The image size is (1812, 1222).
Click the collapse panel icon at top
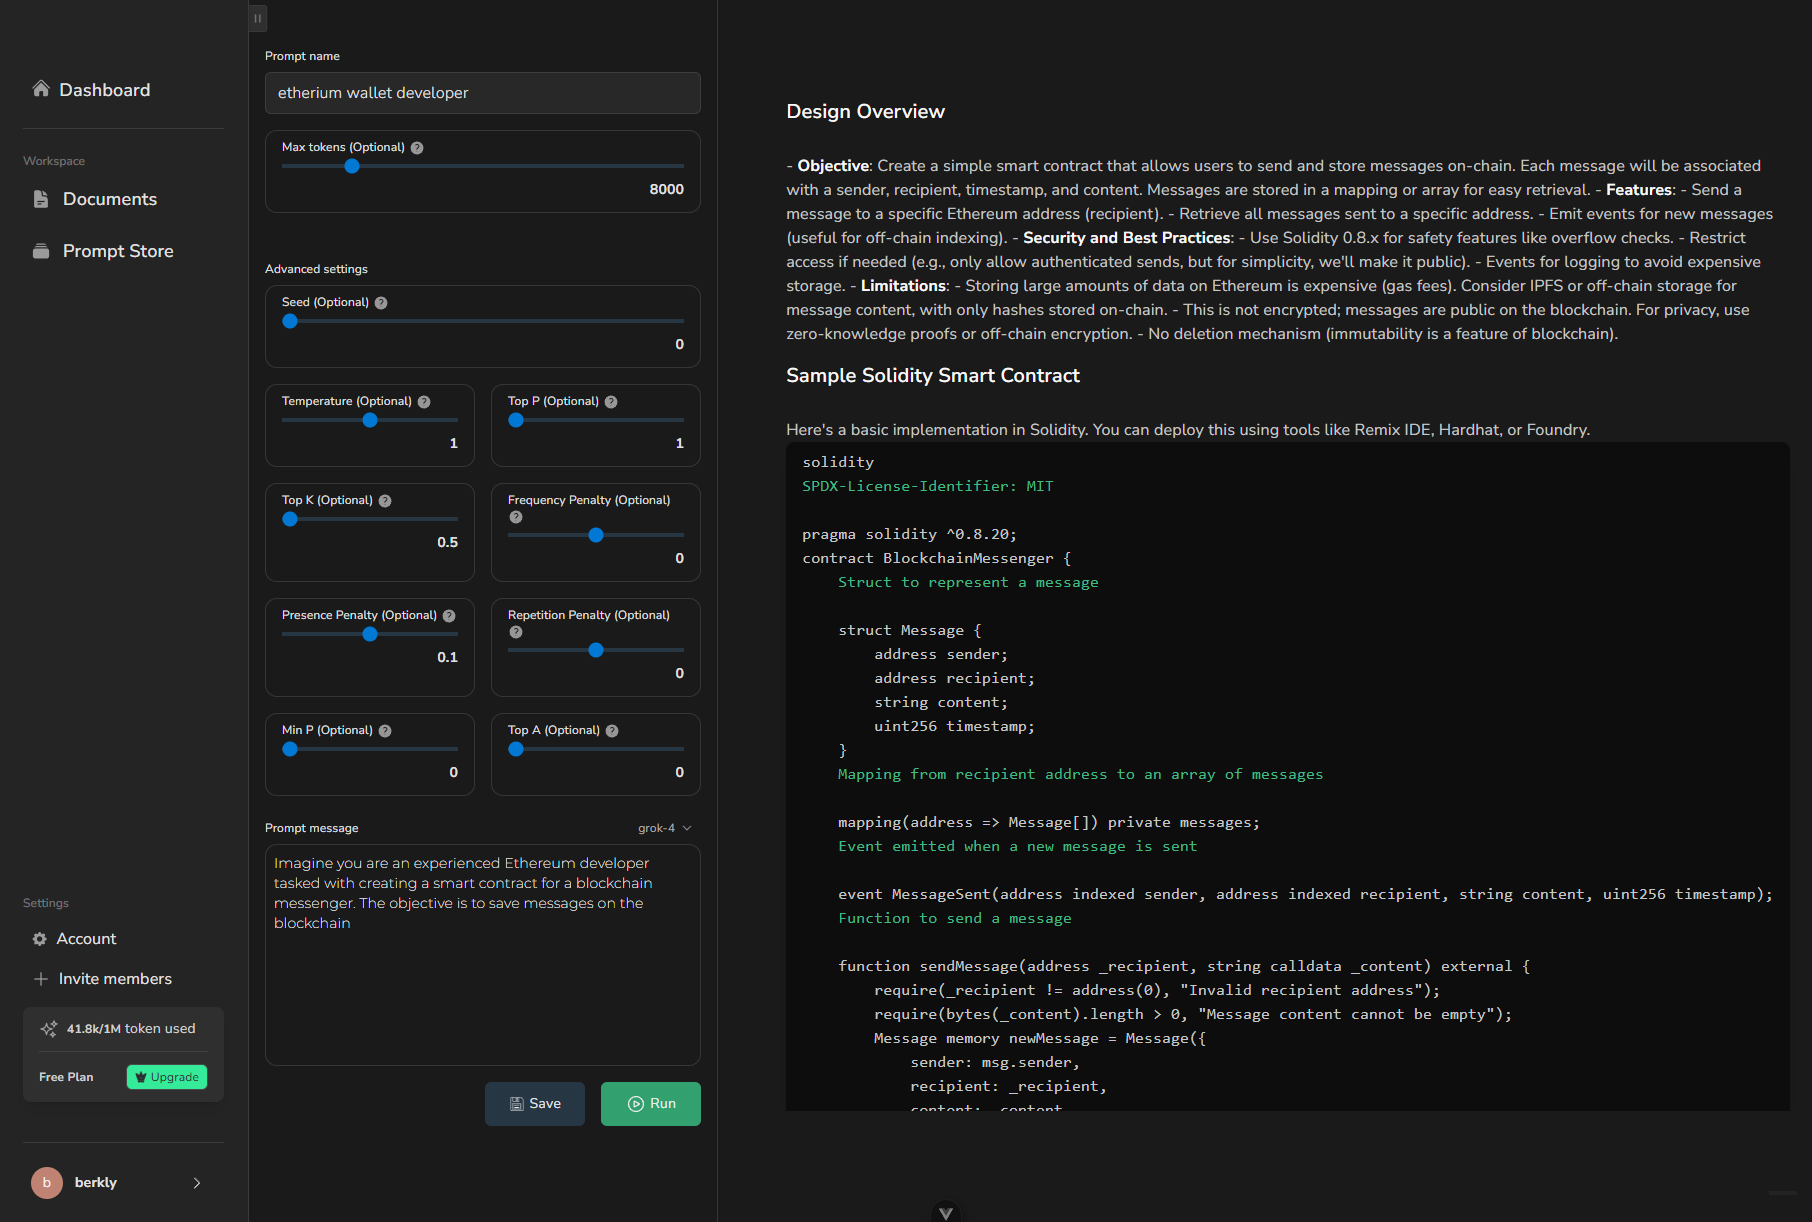pyautogui.click(x=258, y=18)
